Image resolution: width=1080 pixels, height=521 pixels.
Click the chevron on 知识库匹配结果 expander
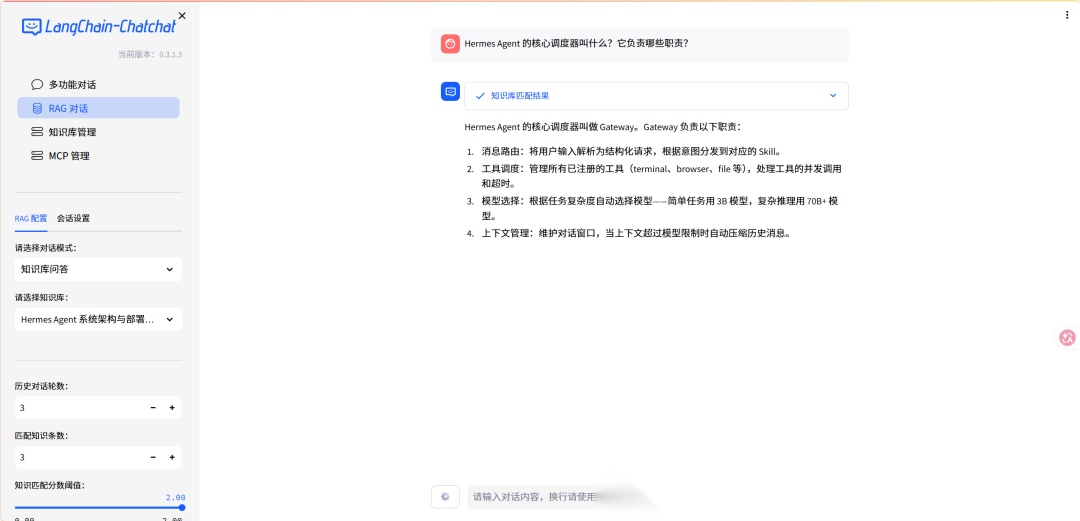(833, 96)
